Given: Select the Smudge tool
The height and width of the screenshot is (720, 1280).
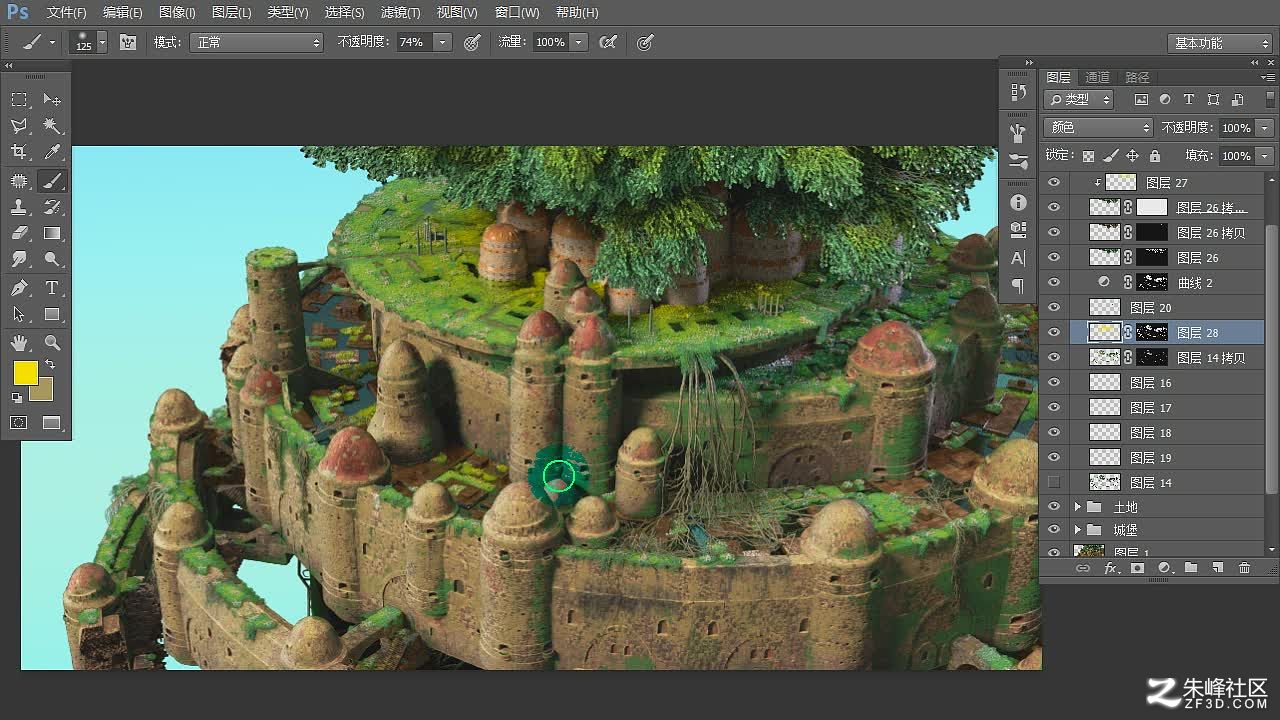Looking at the screenshot, I should pyautogui.click(x=19, y=259).
